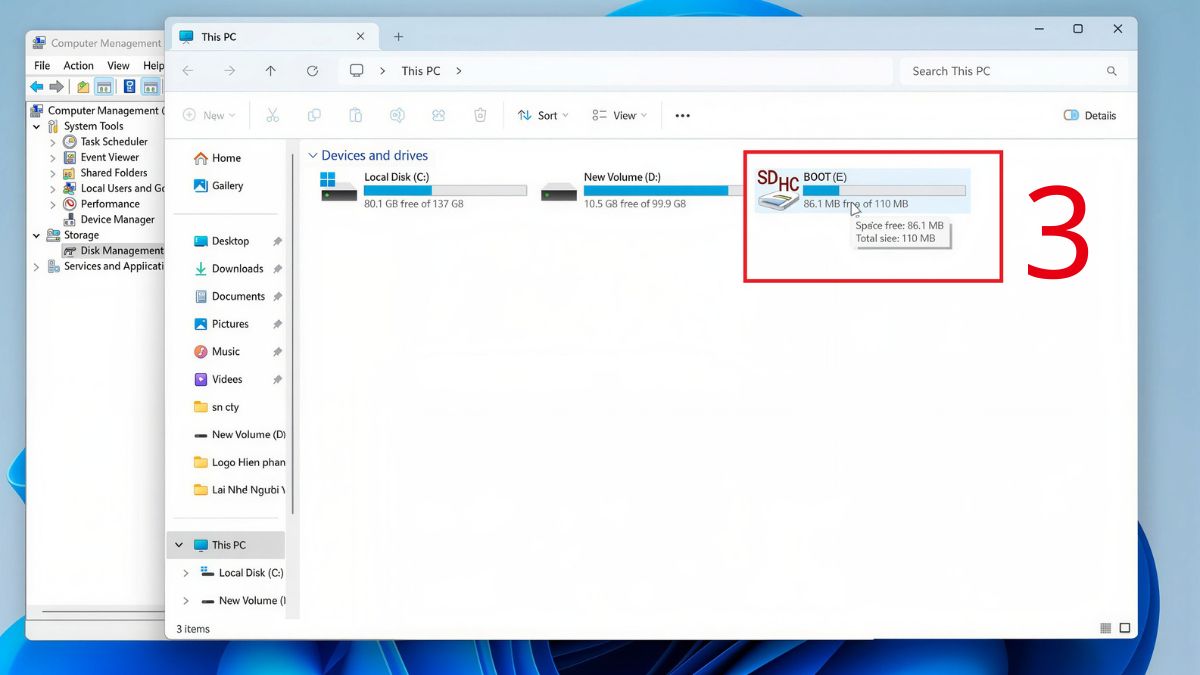Open View menu in Computer Management
This screenshot has height=675, width=1200.
119,66
